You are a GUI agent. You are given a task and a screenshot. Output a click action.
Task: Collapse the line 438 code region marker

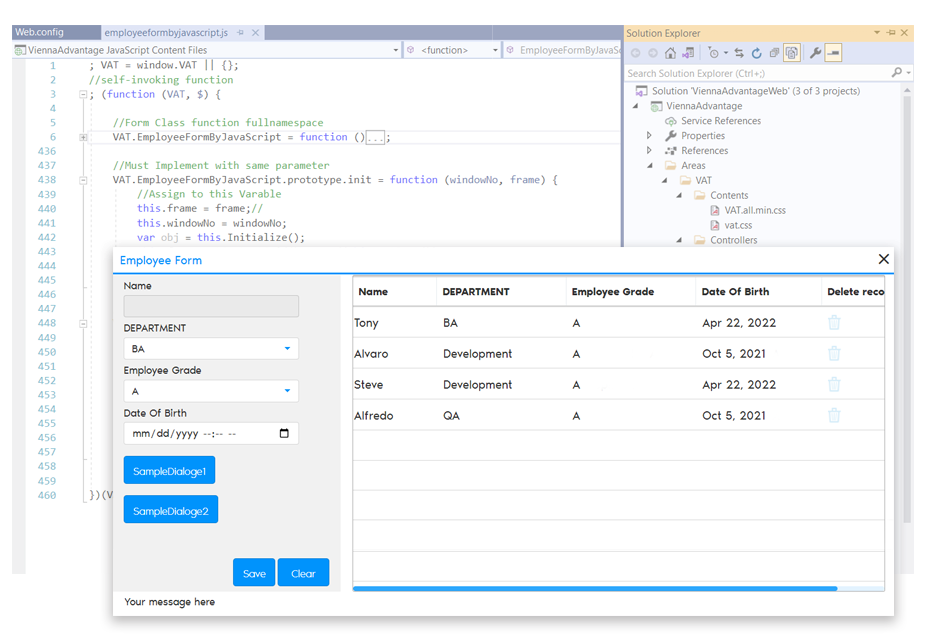tap(82, 180)
